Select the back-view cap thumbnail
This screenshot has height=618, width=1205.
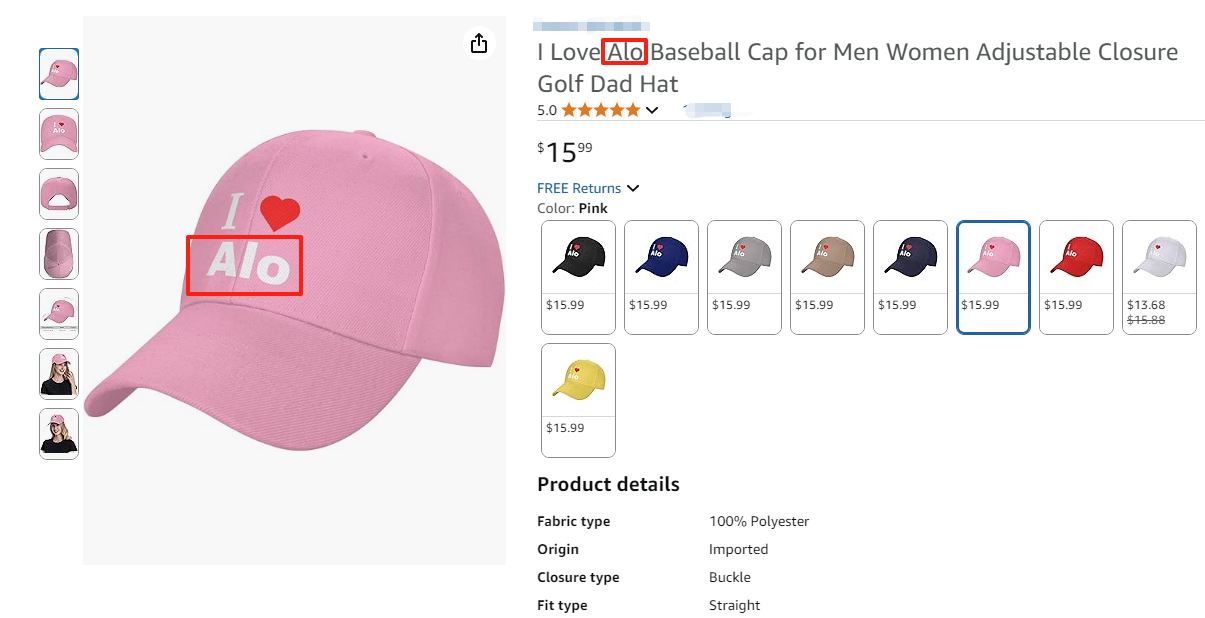[58, 194]
